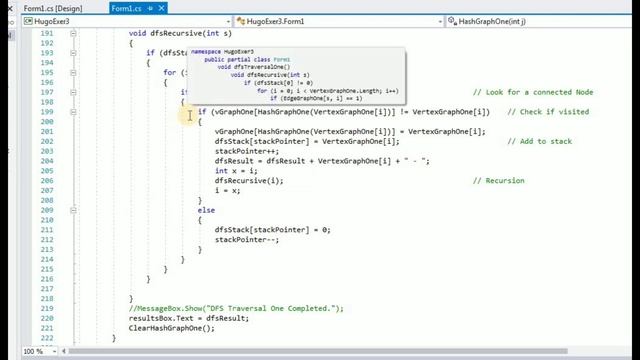640x360 pixels.
Task: Click the commented MessageBox.Show line 219
Action: point(236,309)
